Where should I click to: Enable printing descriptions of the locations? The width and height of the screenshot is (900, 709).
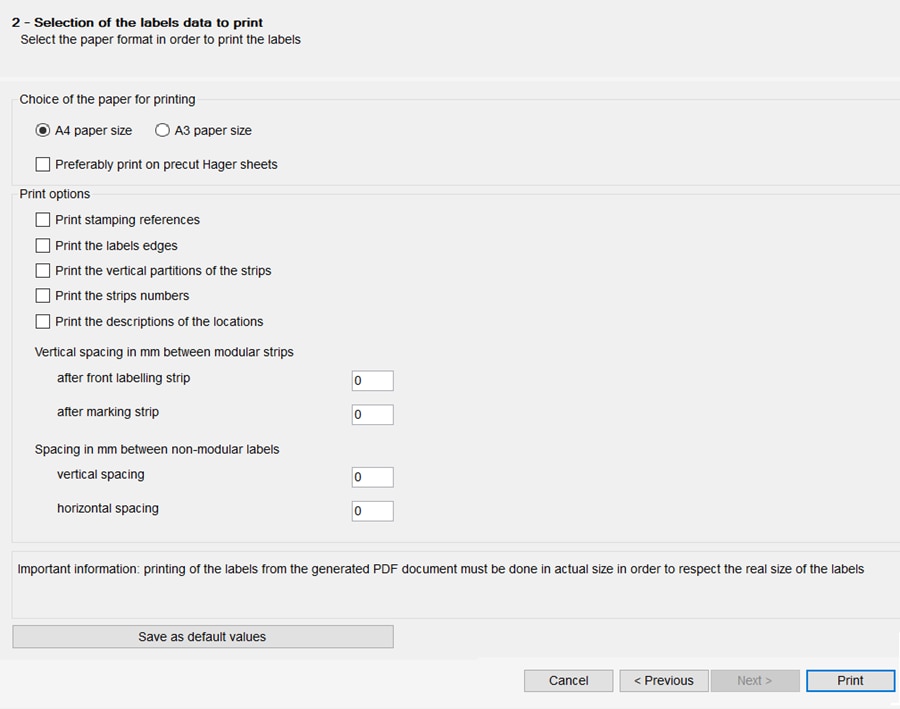pos(42,321)
